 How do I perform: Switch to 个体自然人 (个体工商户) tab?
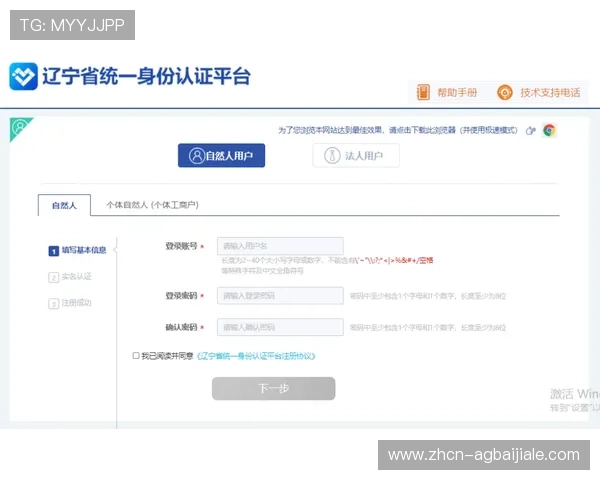coord(152,205)
